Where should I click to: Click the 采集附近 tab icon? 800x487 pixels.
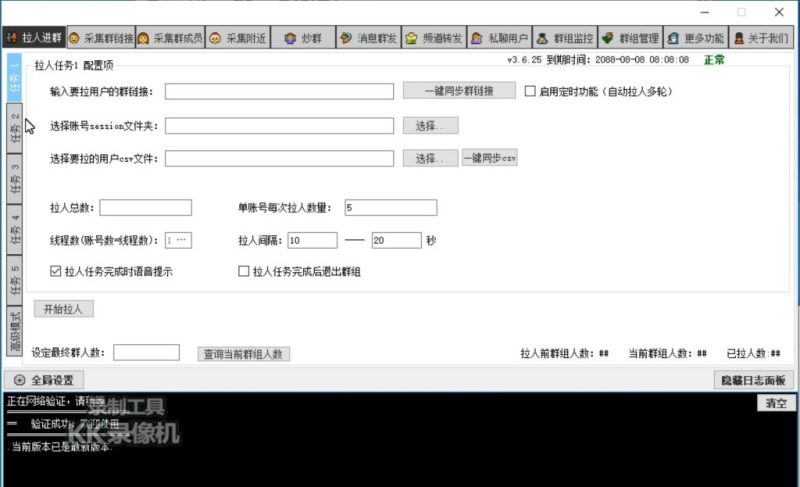[x=215, y=38]
